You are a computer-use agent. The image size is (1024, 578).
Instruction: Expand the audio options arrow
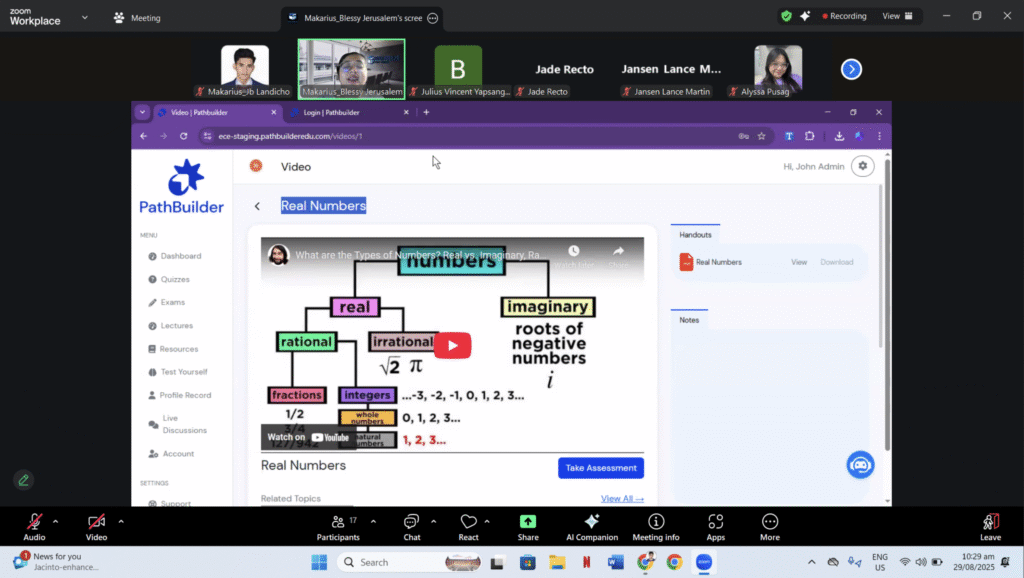pyautogui.click(x=55, y=521)
